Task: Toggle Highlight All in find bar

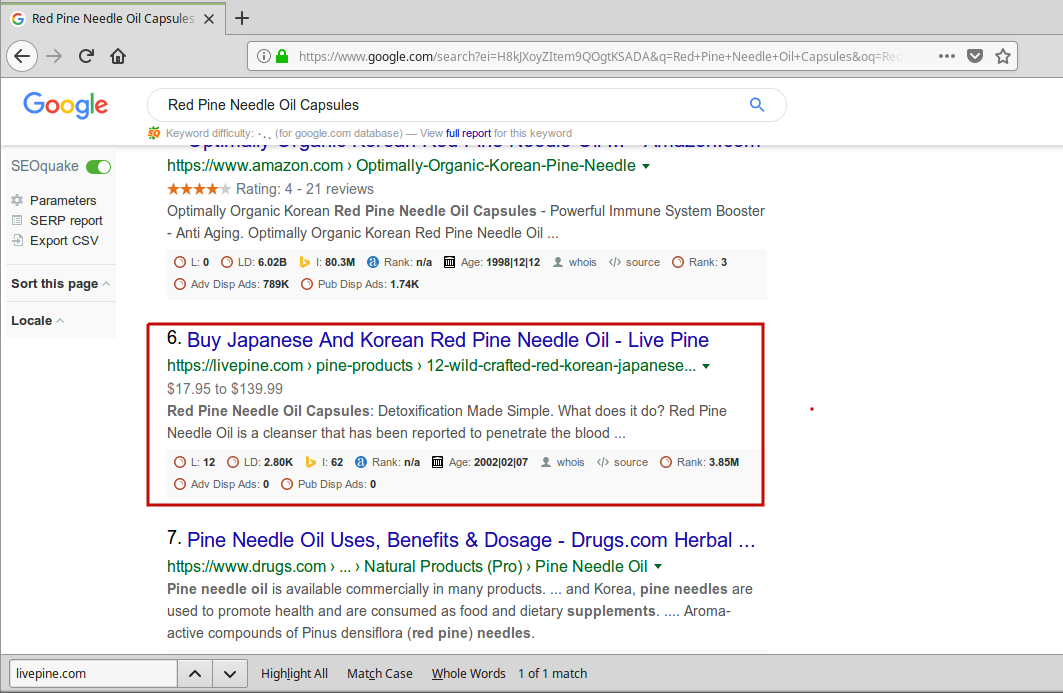Action: pos(294,674)
